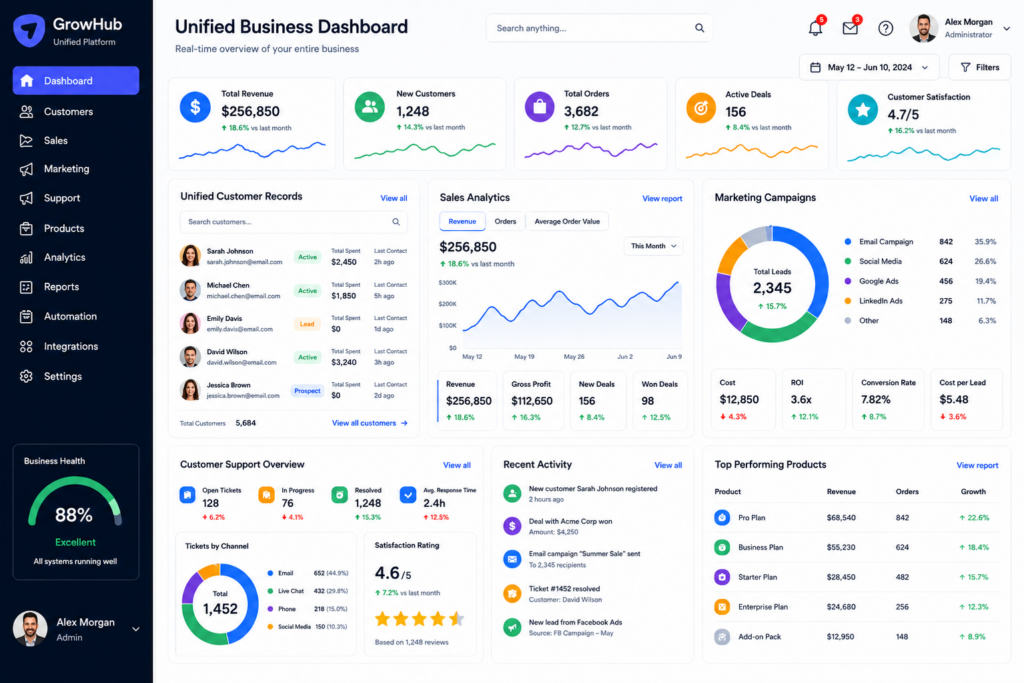Click the Lead status badge for Emily Davis
Viewport: 1024px width, 683px height.
click(x=307, y=324)
